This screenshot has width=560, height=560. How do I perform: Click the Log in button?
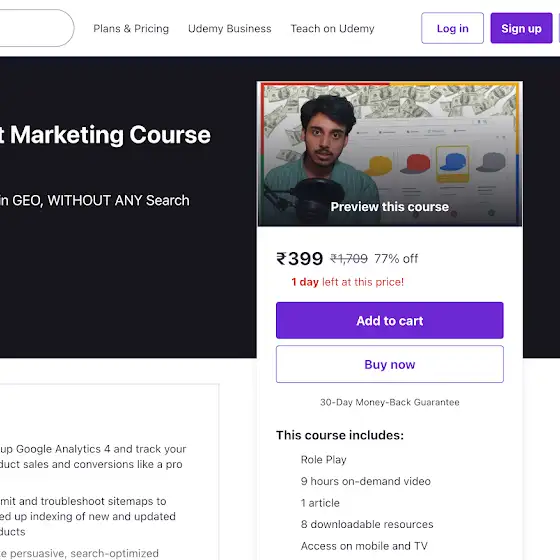coord(452,28)
